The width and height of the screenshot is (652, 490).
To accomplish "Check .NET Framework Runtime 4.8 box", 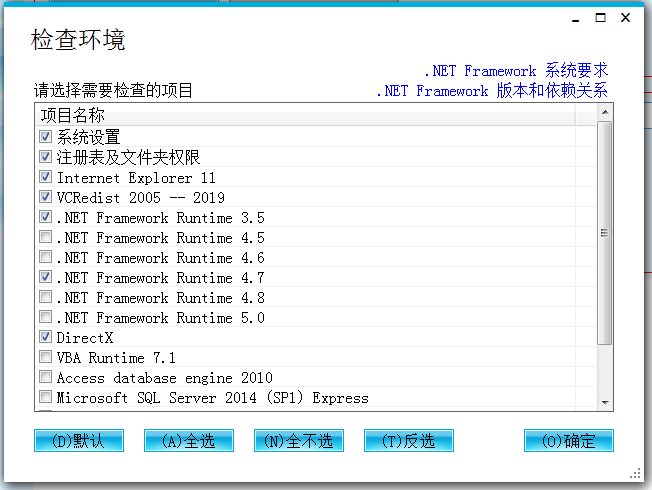I will (45, 297).
